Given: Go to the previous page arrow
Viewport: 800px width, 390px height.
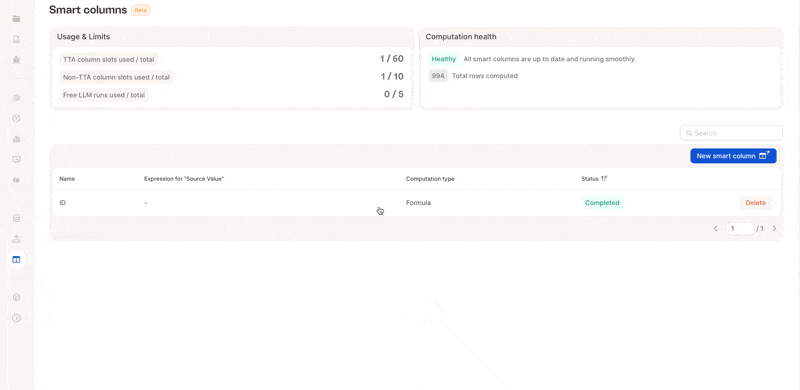Looking at the screenshot, I should [x=716, y=229].
